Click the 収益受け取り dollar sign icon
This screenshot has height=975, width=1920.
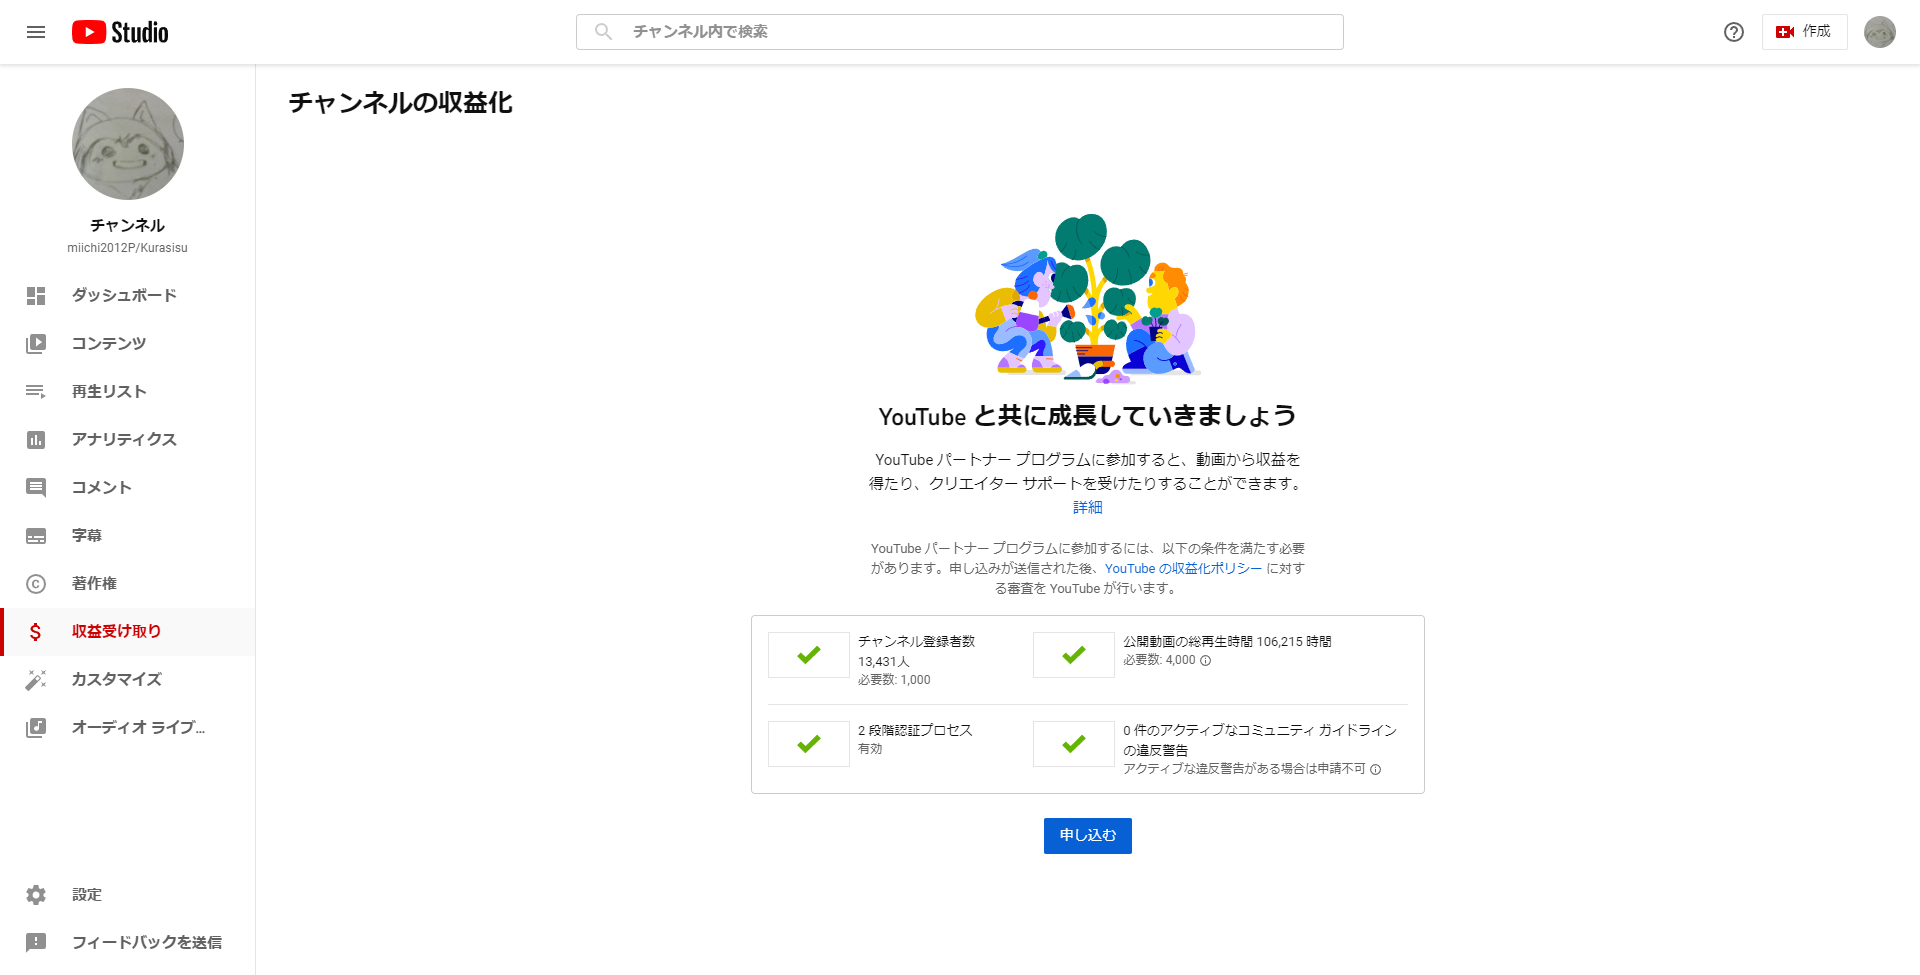pos(36,632)
